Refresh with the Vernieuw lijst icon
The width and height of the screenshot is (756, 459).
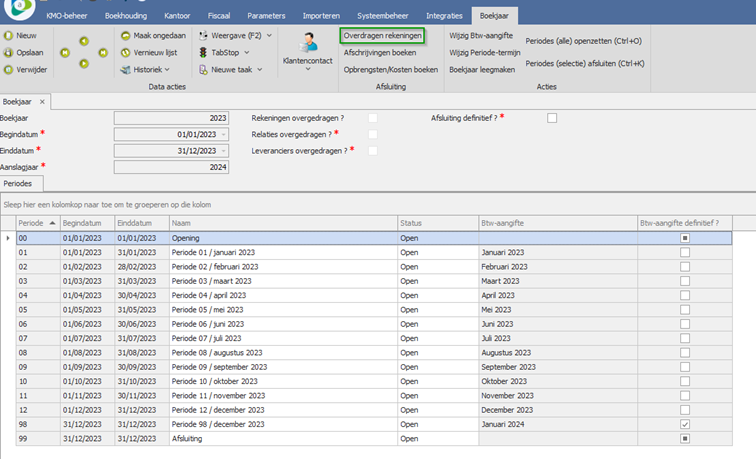click(125, 52)
